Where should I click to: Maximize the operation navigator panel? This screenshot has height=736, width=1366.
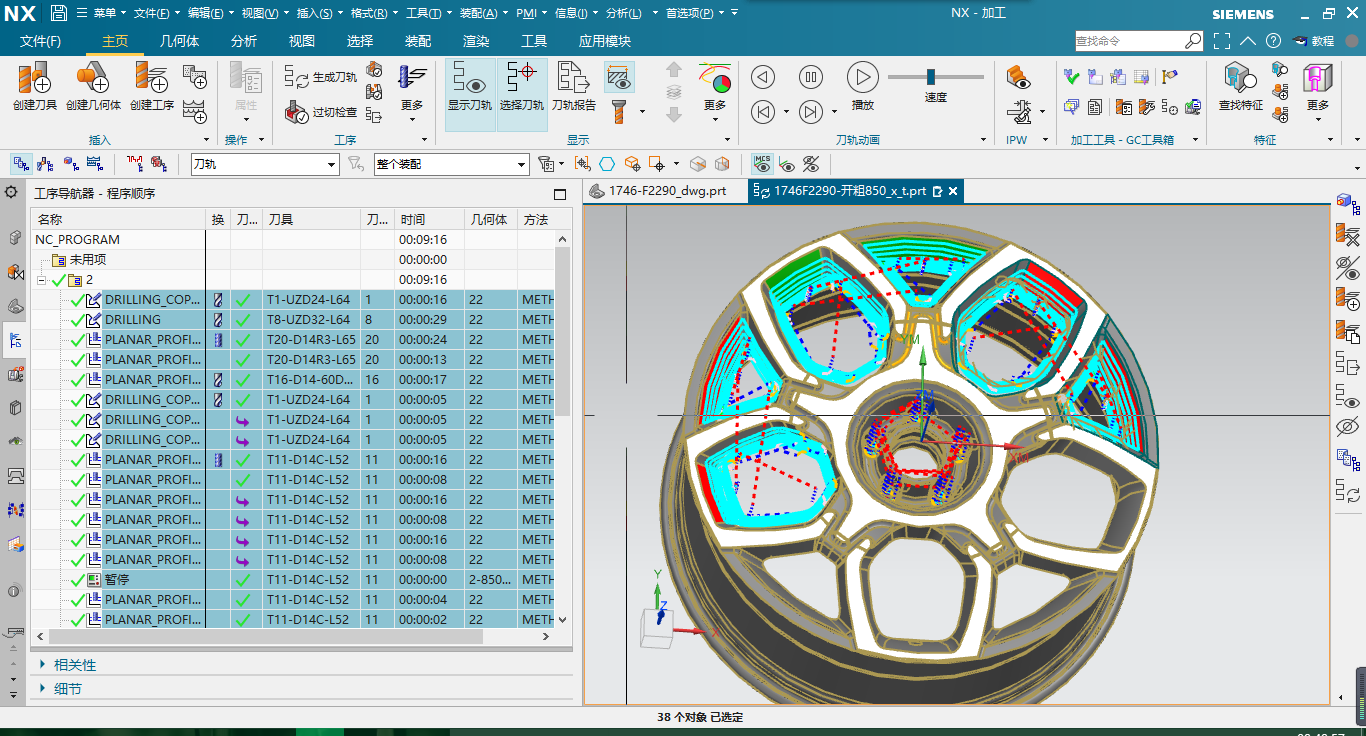point(560,194)
